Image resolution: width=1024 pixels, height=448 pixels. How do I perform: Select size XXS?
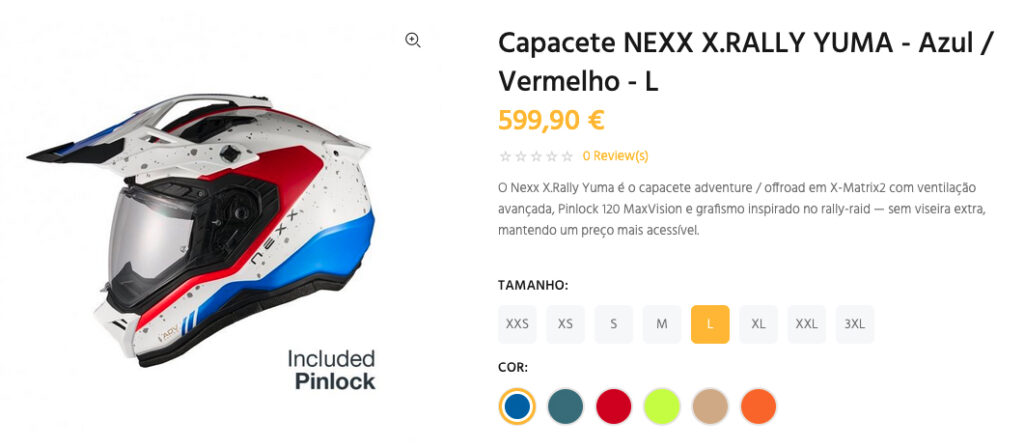517,324
